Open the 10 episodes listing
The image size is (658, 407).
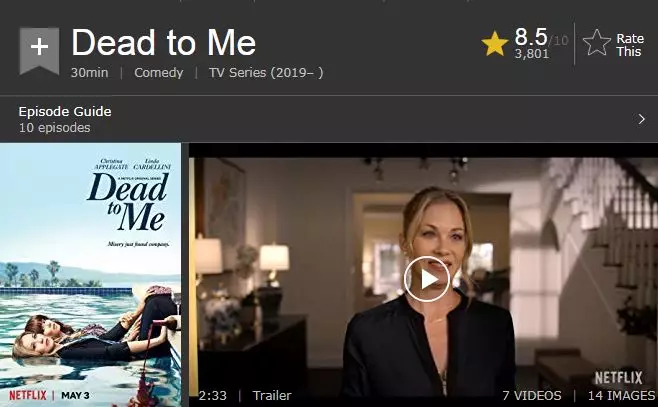(55, 128)
